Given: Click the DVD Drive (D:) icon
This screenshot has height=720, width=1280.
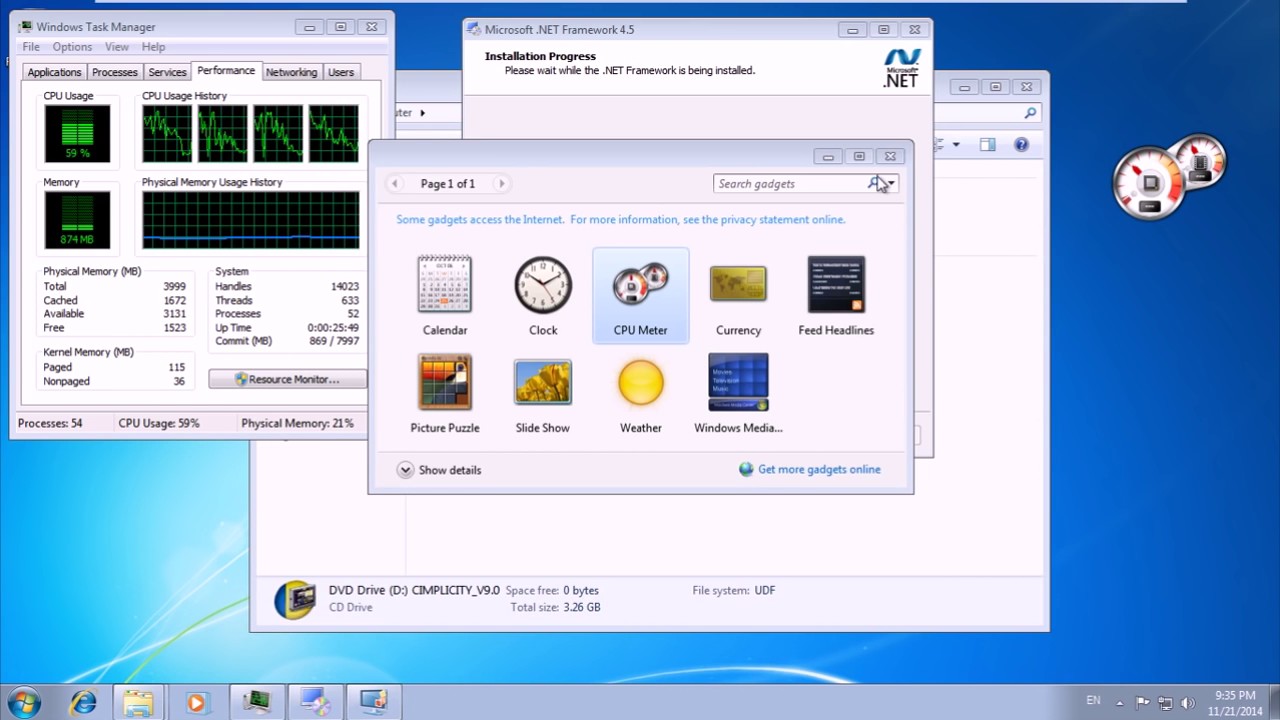Looking at the screenshot, I should click(x=295, y=599).
